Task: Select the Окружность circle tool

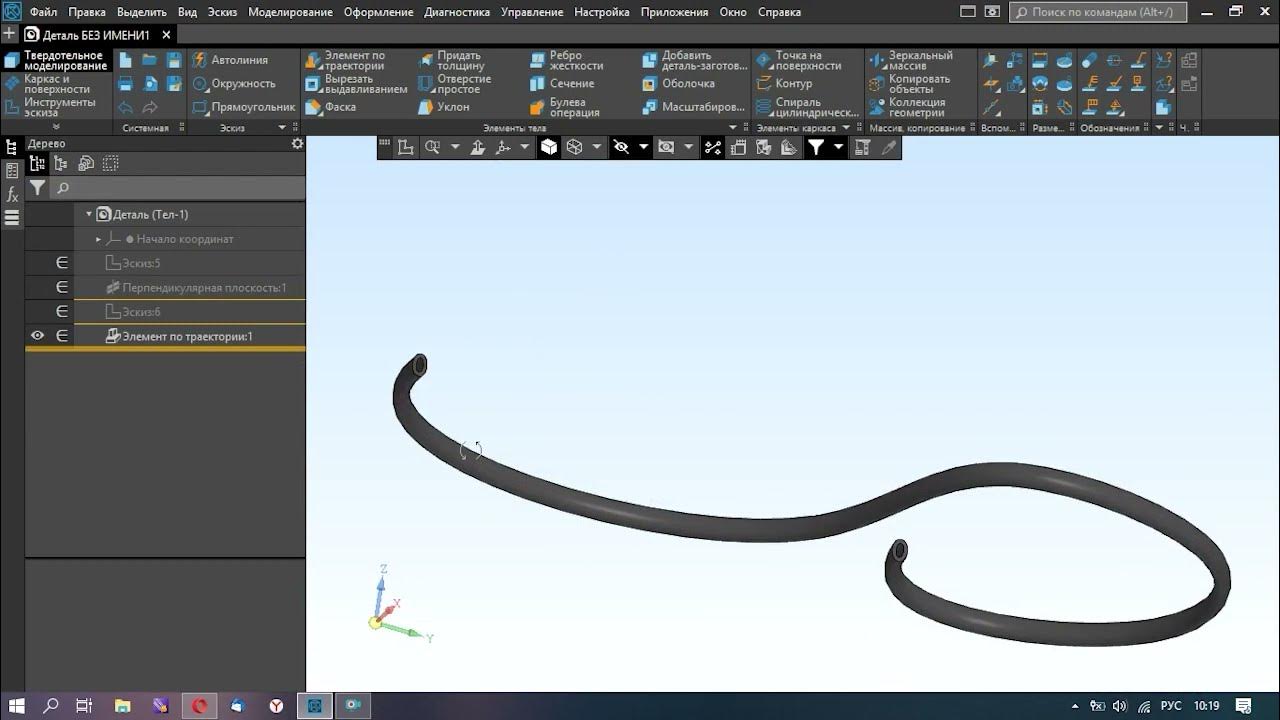Action: (x=234, y=83)
